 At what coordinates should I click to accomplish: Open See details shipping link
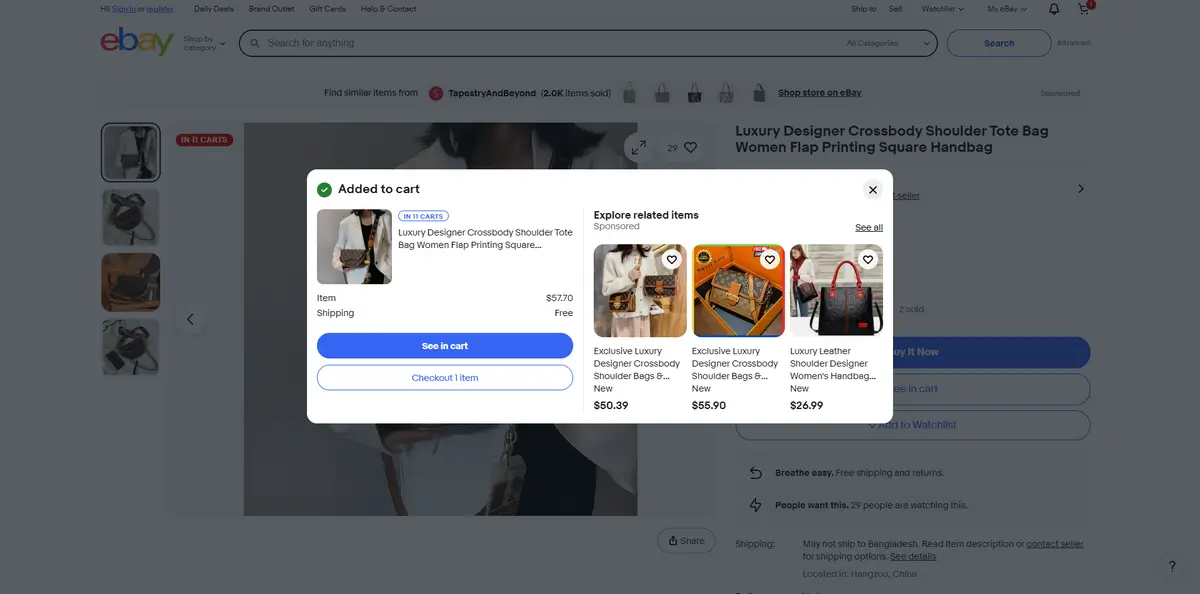pos(913,556)
